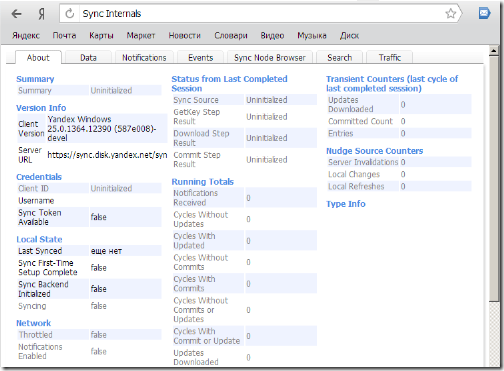The width and height of the screenshot is (504, 371).
Task: Switch to the Data tab
Action: tap(88, 58)
